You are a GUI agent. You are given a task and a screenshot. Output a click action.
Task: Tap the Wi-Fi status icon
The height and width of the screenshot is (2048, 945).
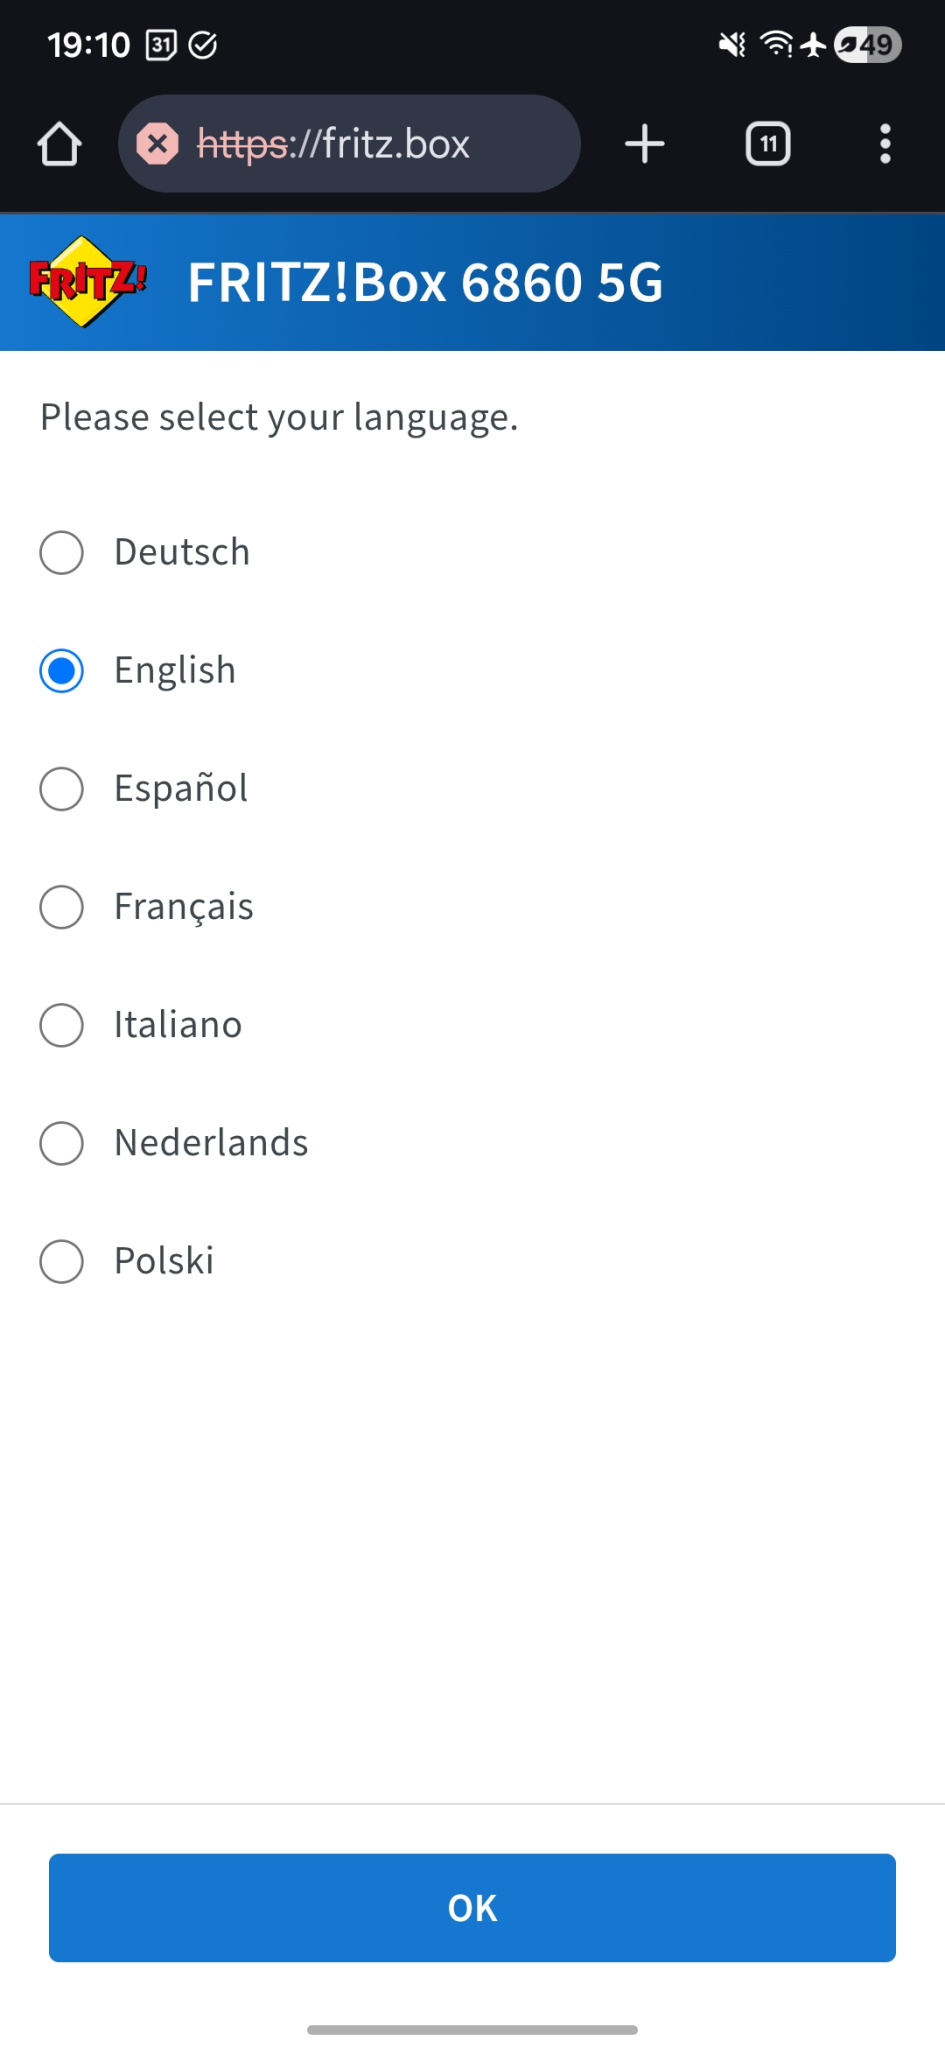[x=776, y=45]
